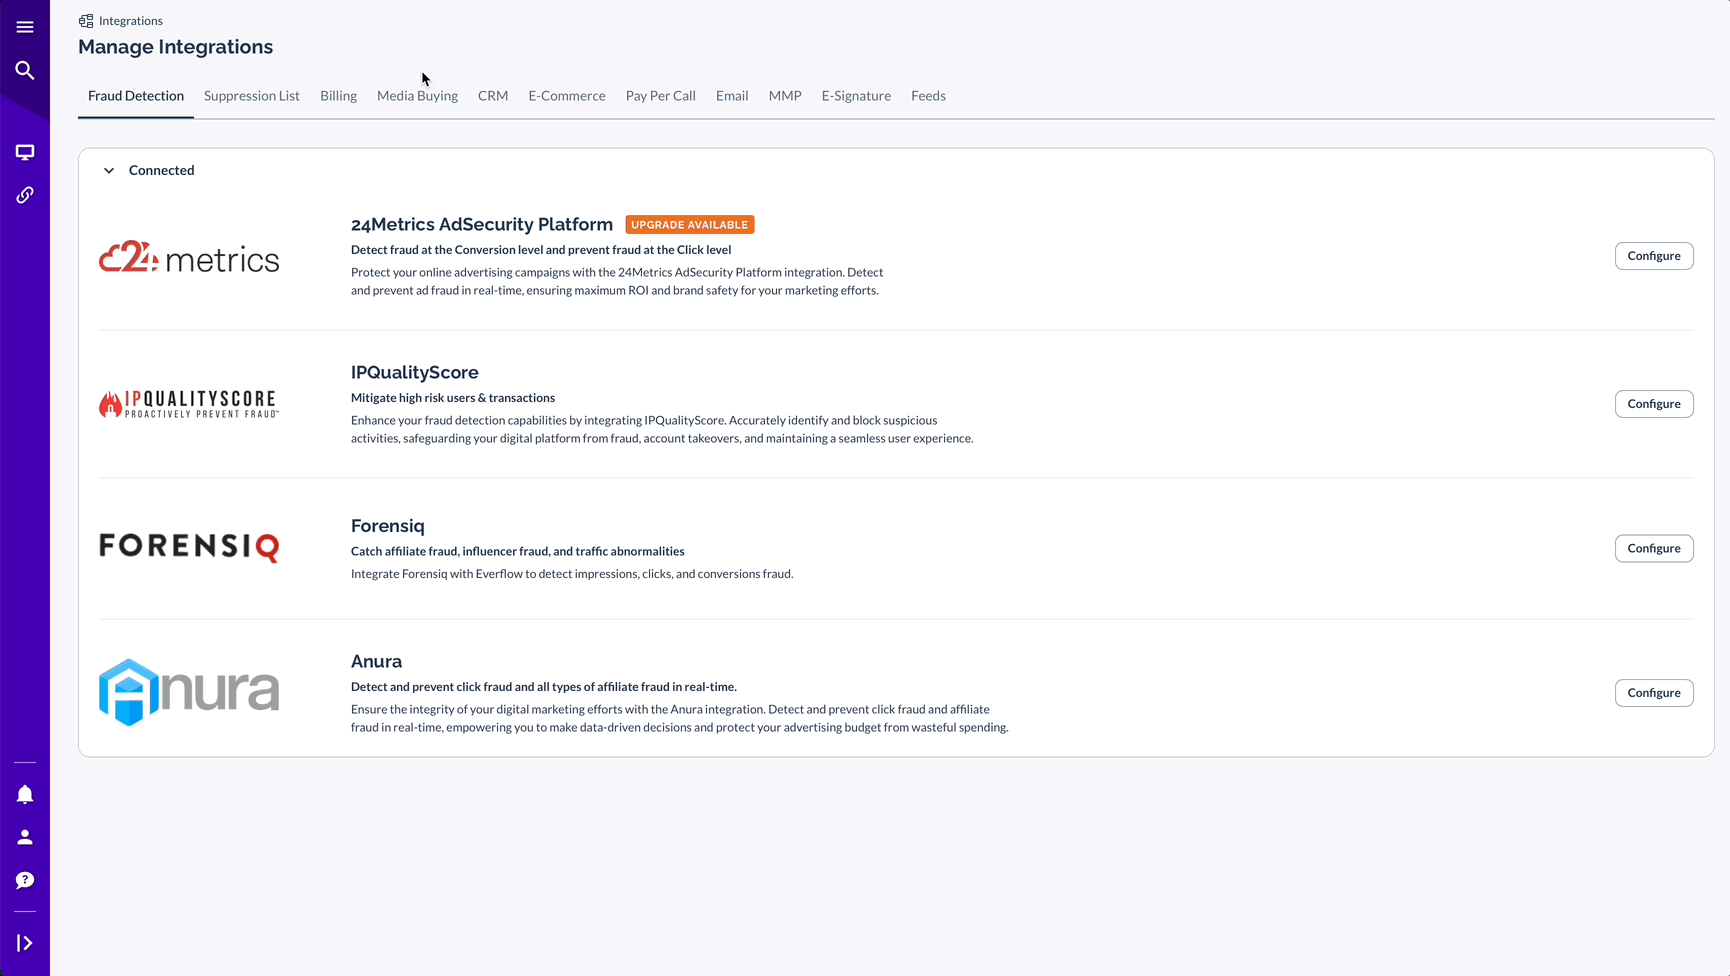The width and height of the screenshot is (1730, 976).
Task: Select the Fraud Detection tab
Action: click(136, 96)
